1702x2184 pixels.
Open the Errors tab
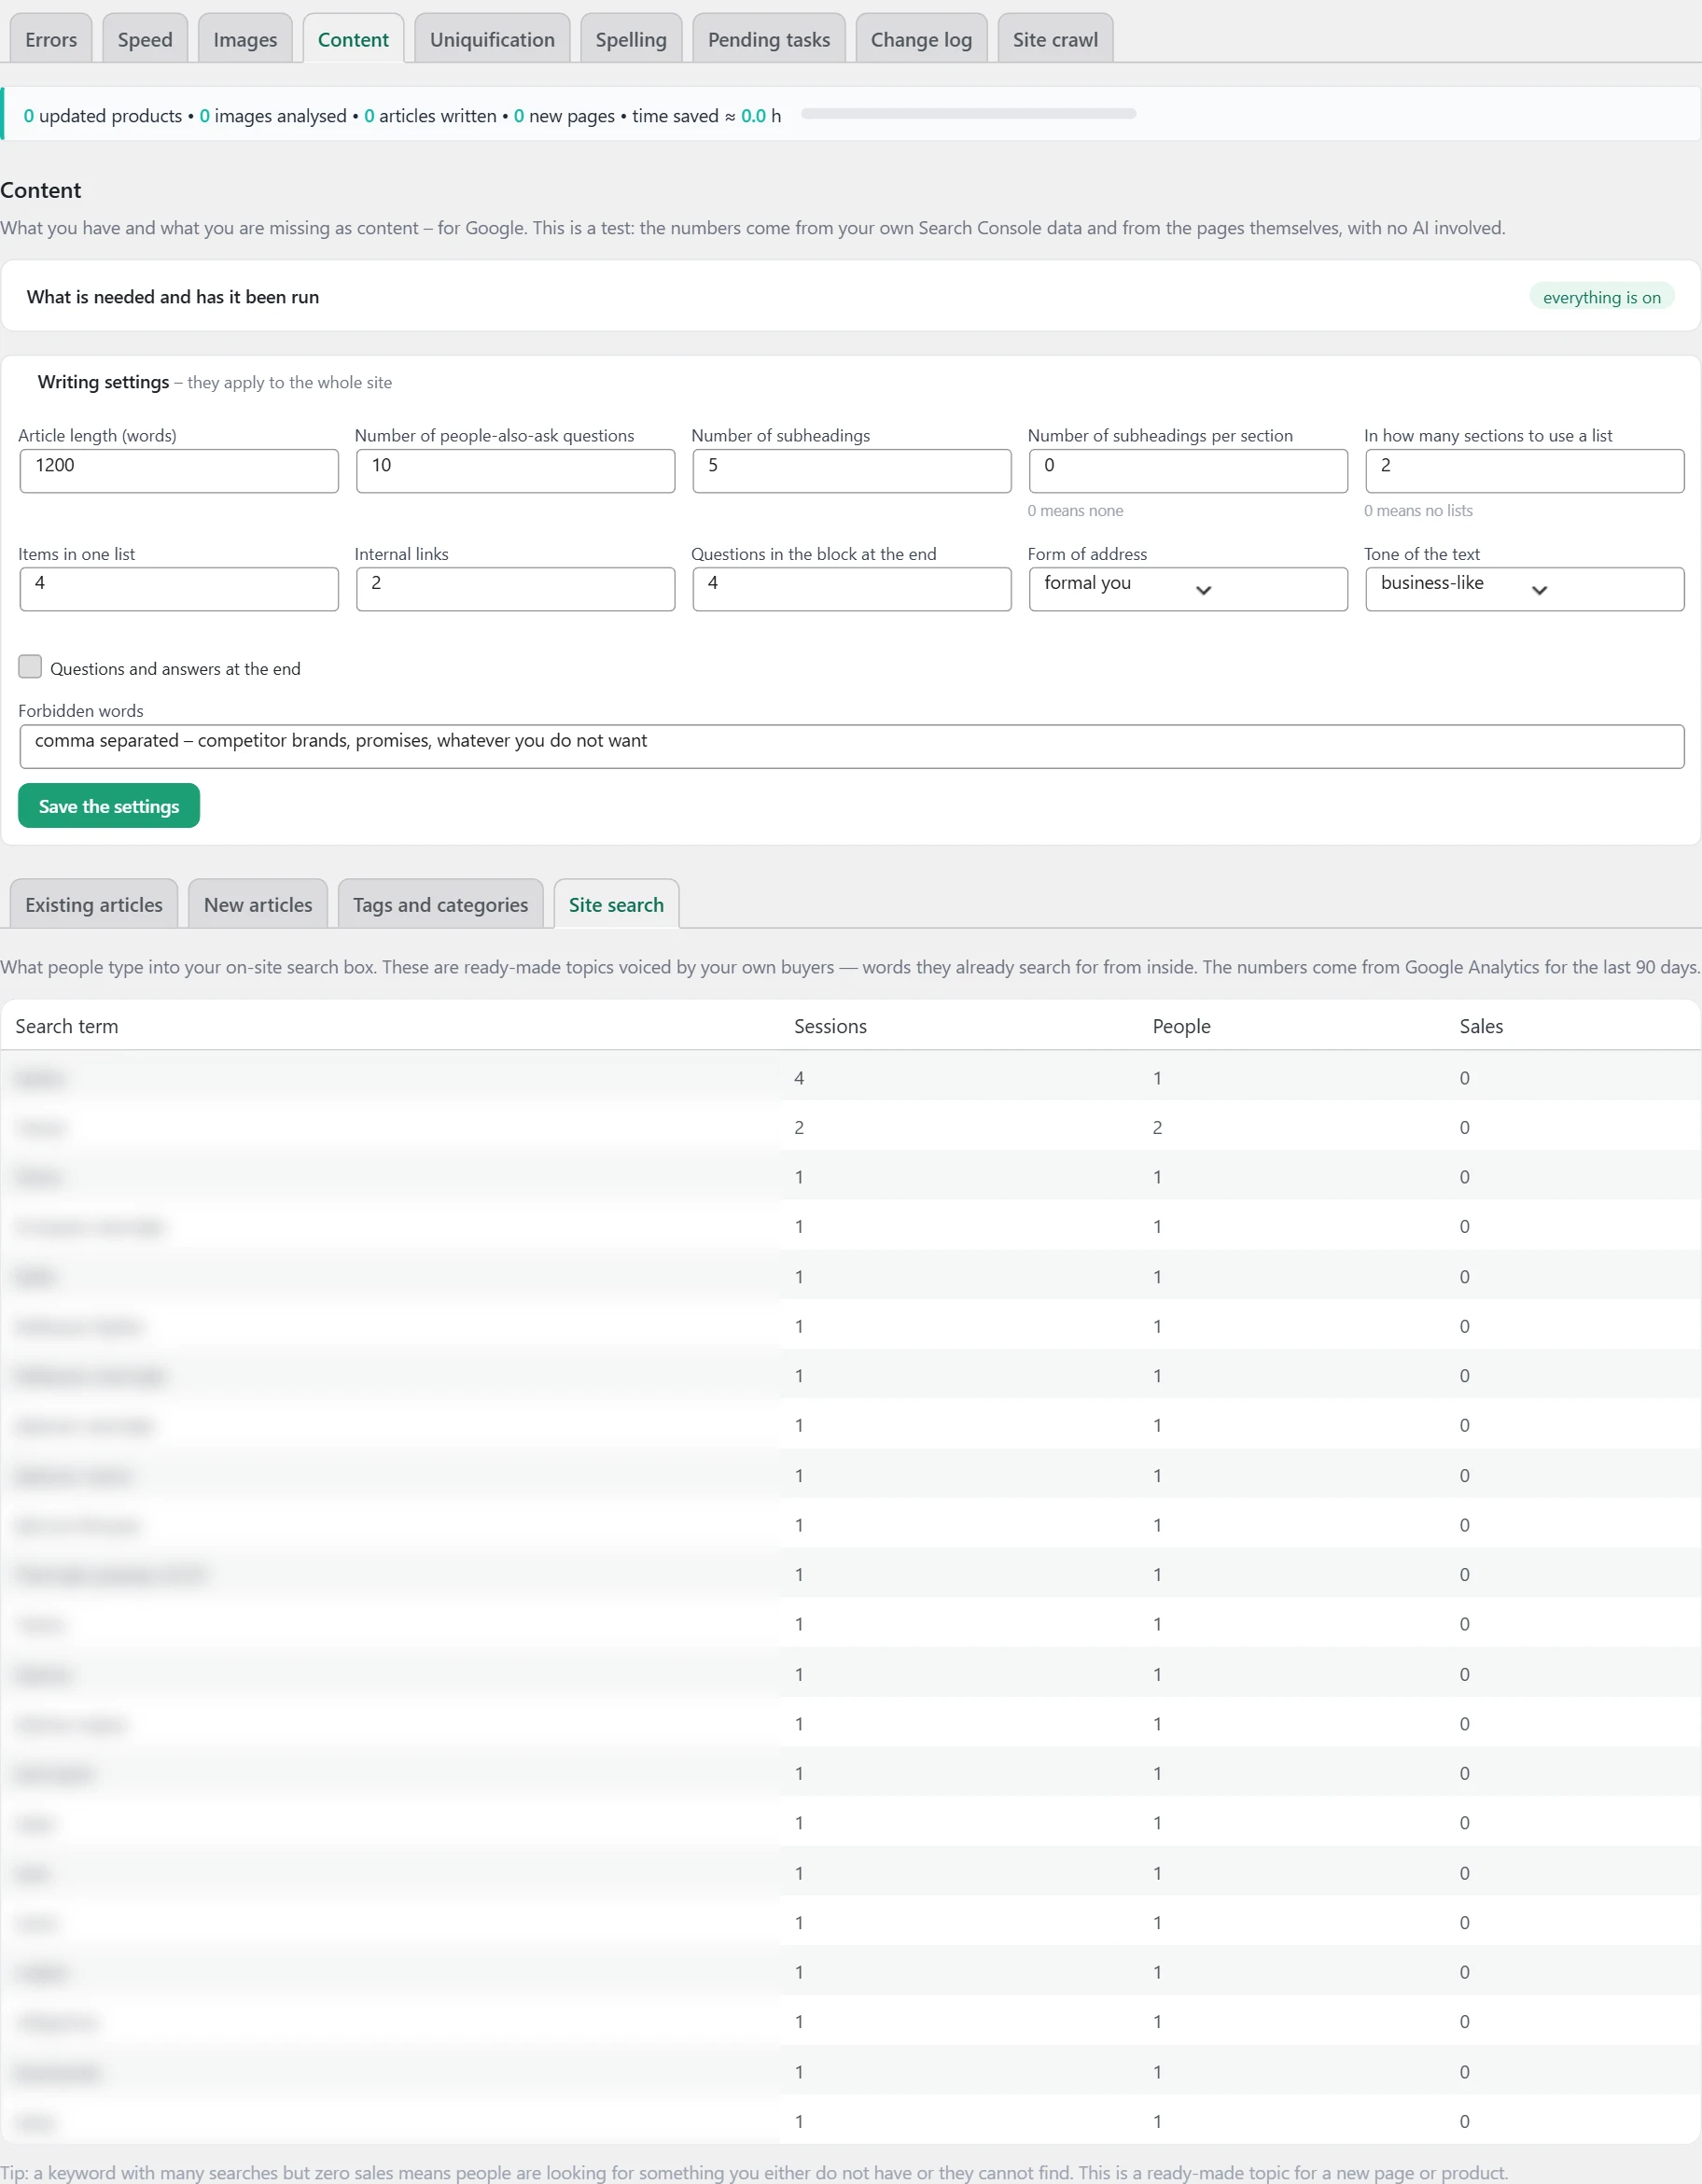(x=51, y=39)
